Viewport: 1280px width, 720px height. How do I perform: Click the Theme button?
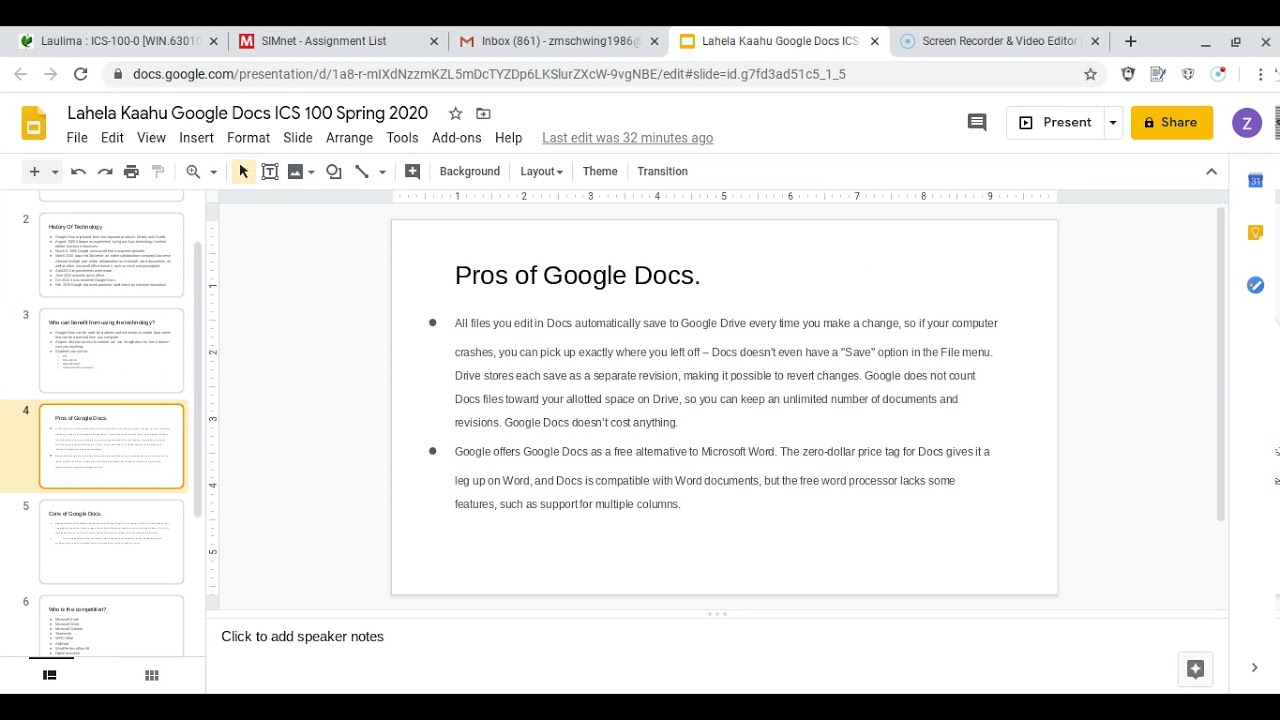tap(600, 172)
